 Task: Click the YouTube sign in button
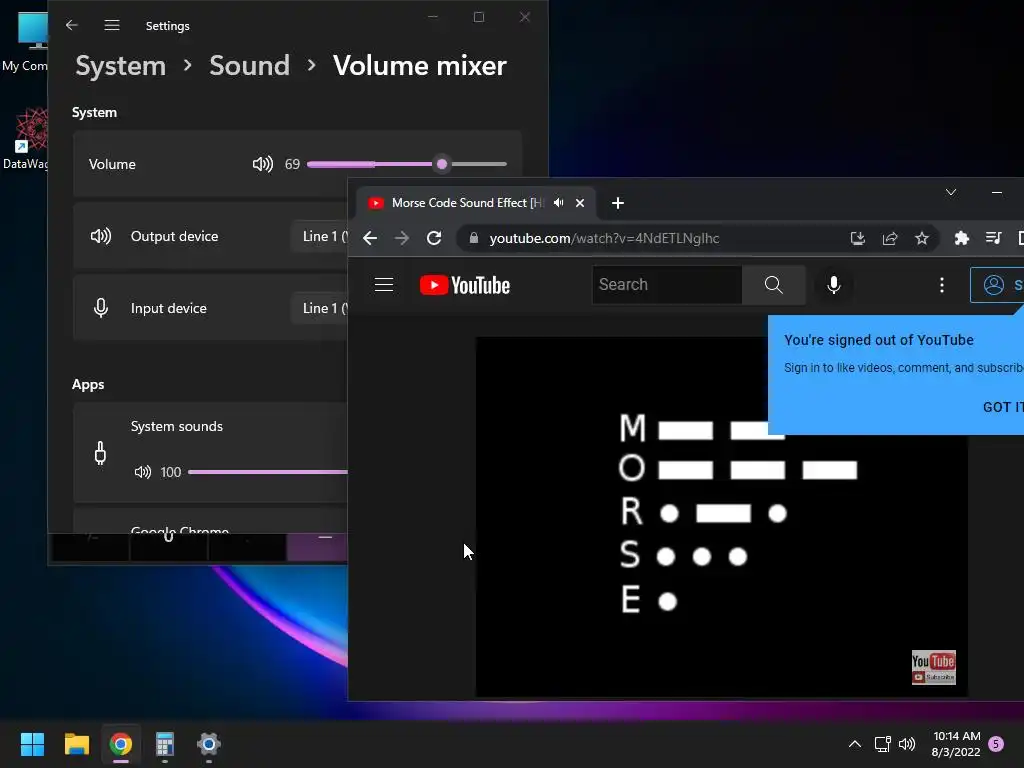997,285
